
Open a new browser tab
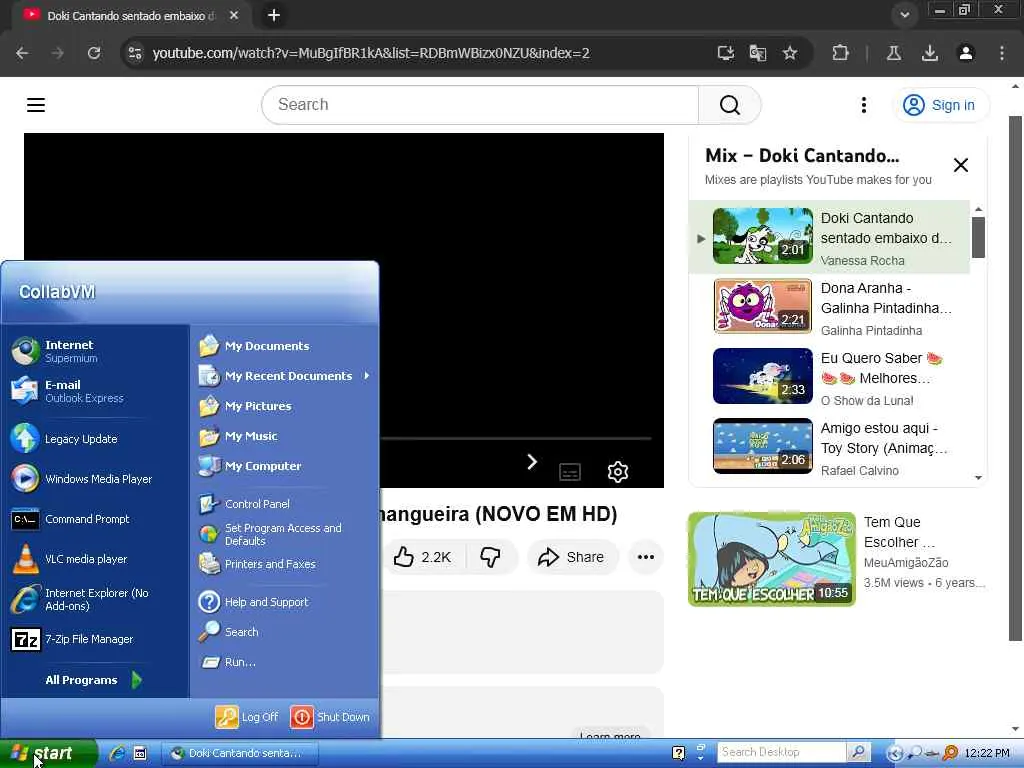[274, 15]
